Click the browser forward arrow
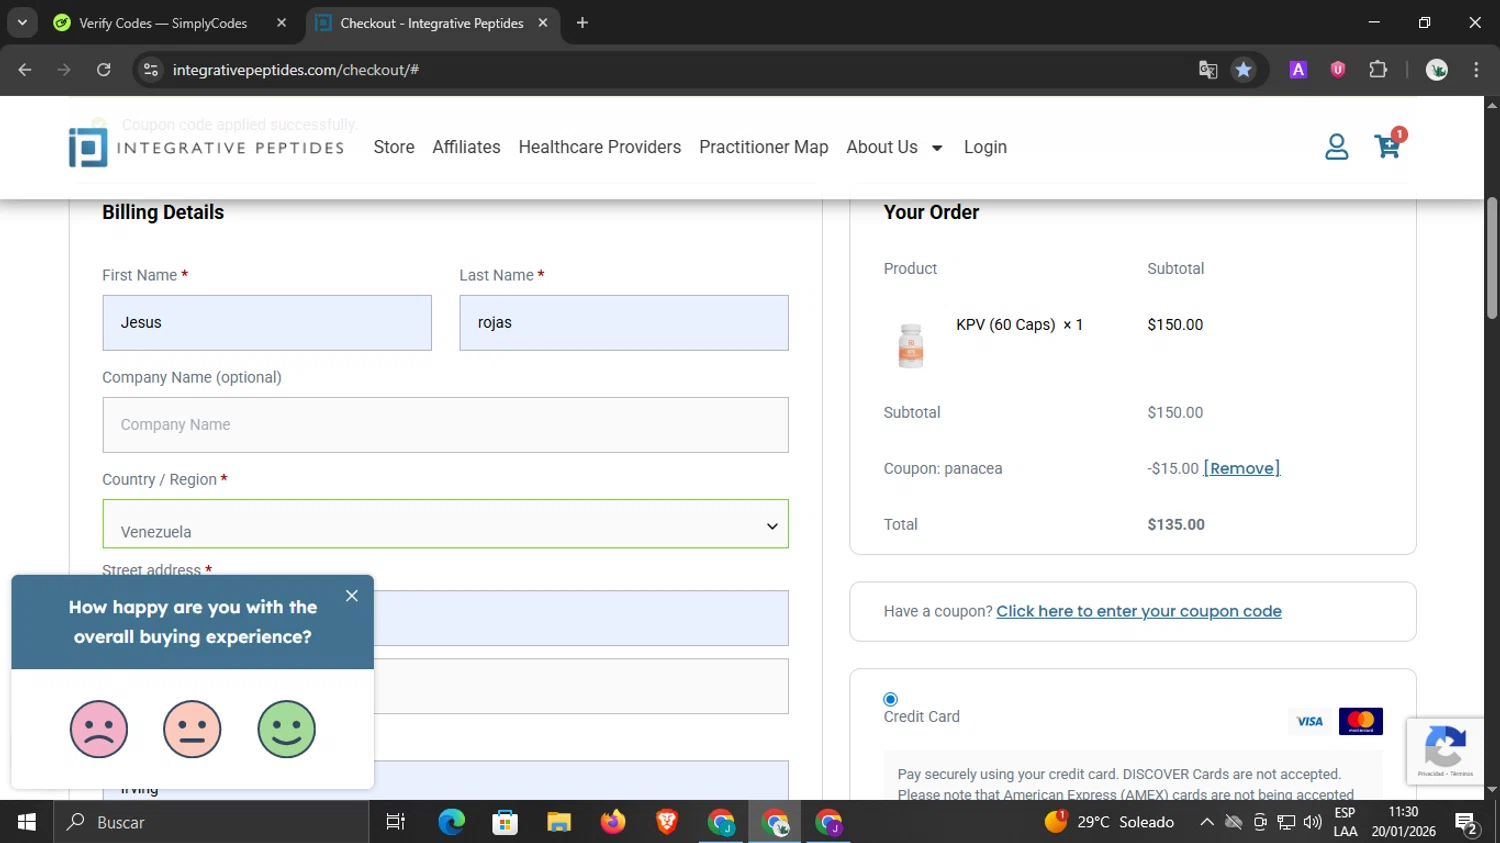 tap(64, 70)
